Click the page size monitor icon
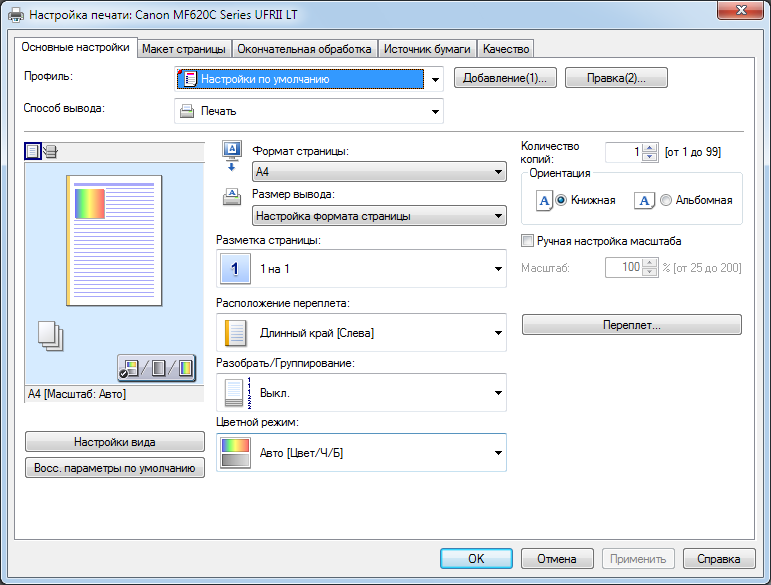The image size is (771, 585). tap(232, 156)
